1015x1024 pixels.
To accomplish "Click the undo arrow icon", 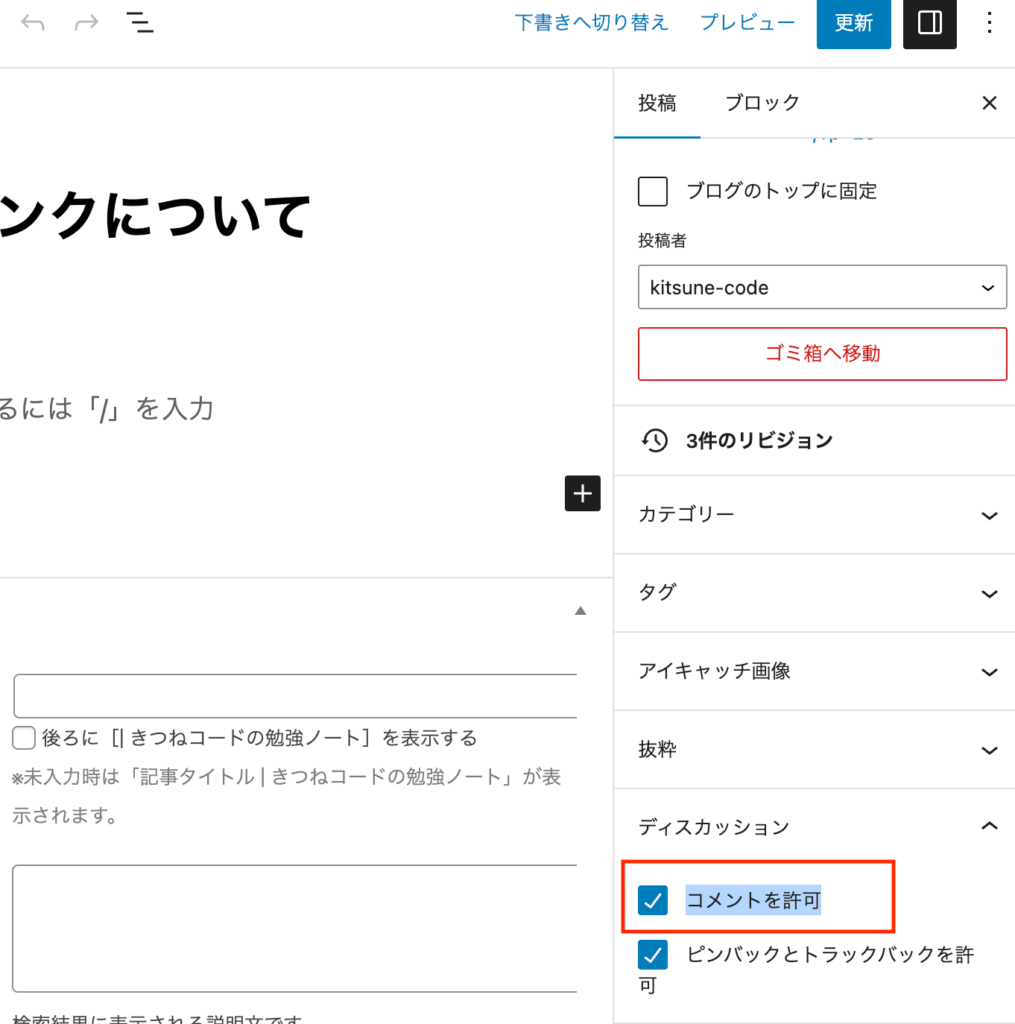I will 33,24.
